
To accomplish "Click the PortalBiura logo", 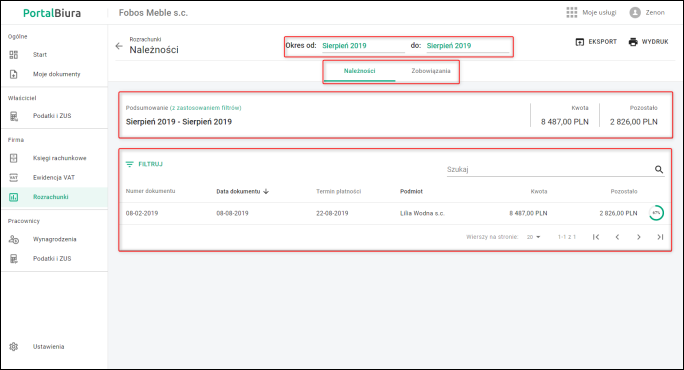I will 52,13.
